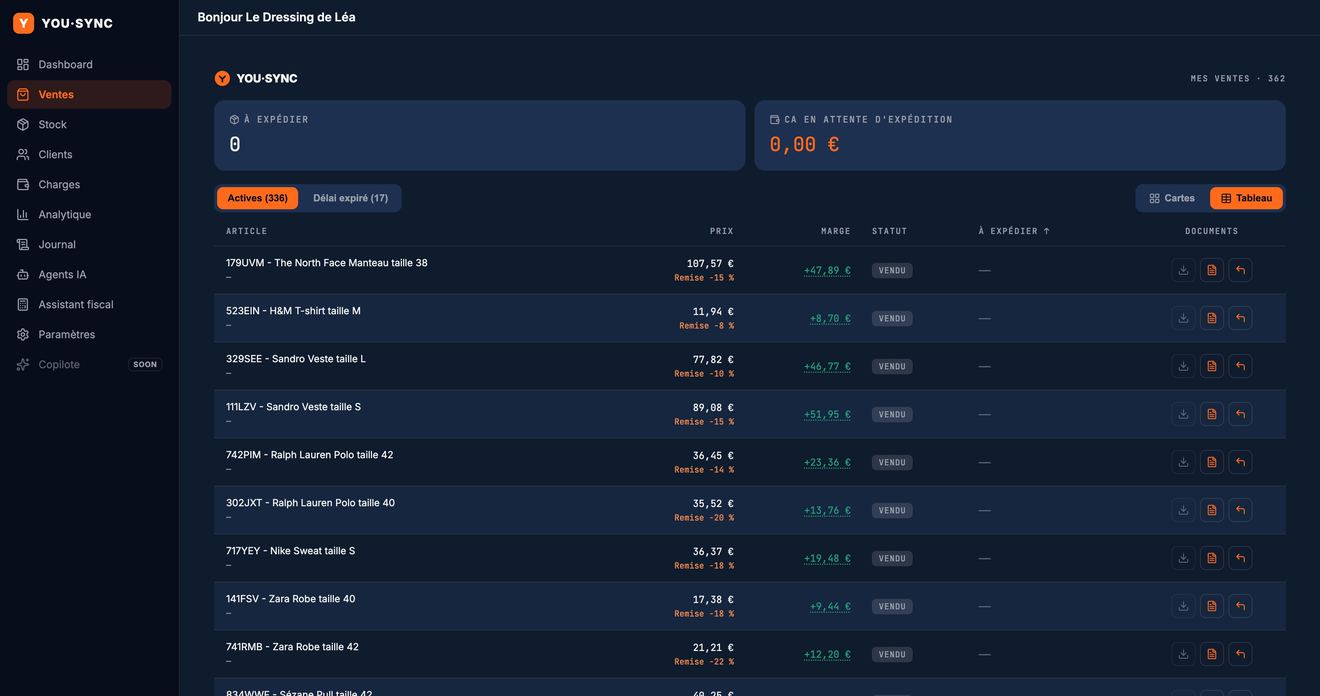Viewport: 1320px width, 696px height.
Task: Download icon for Ralph Lauren Polo taille 40
Action: coord(1183,510)
